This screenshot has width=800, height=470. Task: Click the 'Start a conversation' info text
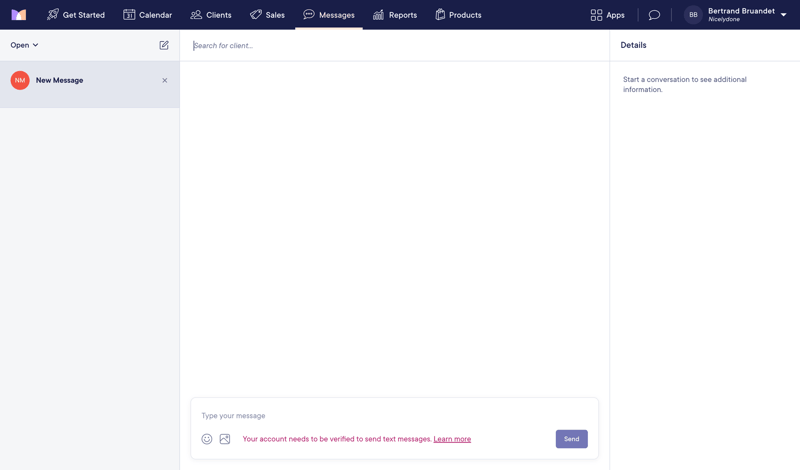click(x=685, y=84)
